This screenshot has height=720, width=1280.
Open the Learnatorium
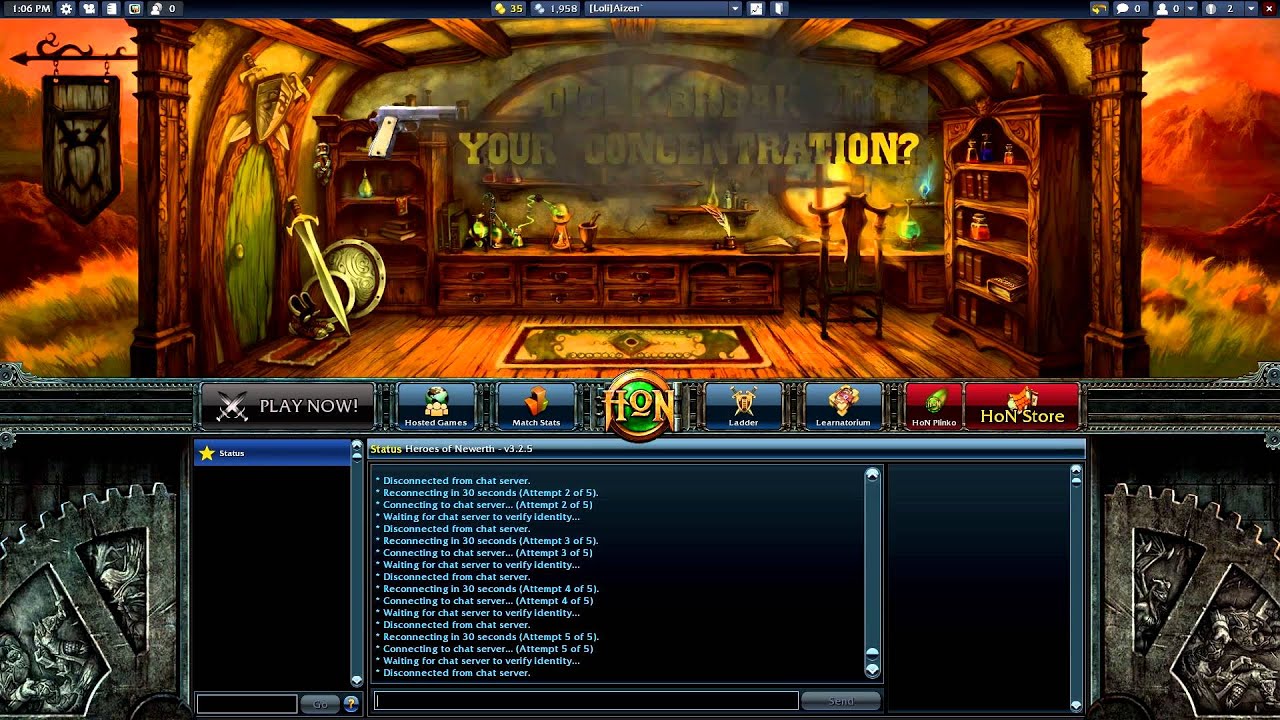point(843,406)
